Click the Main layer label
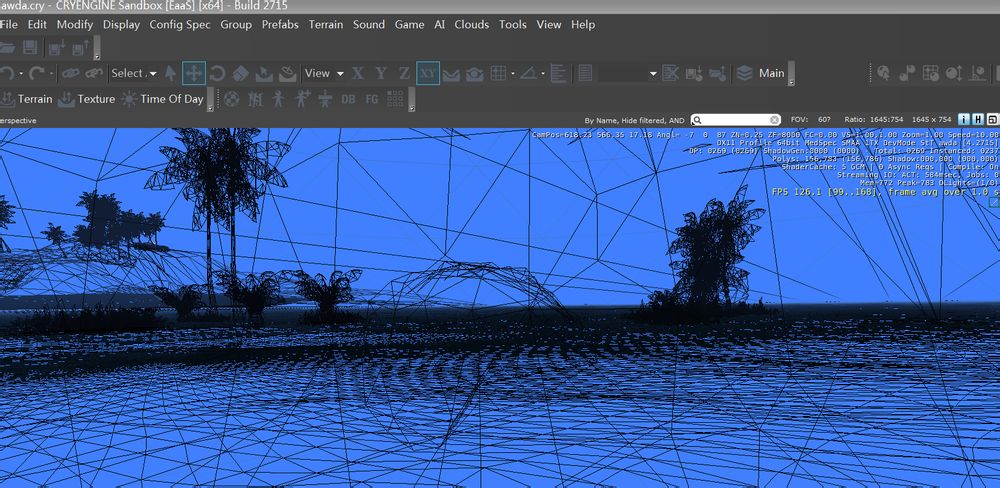Viewport: 1000px width, 488px height. click(x=771, y=73)
